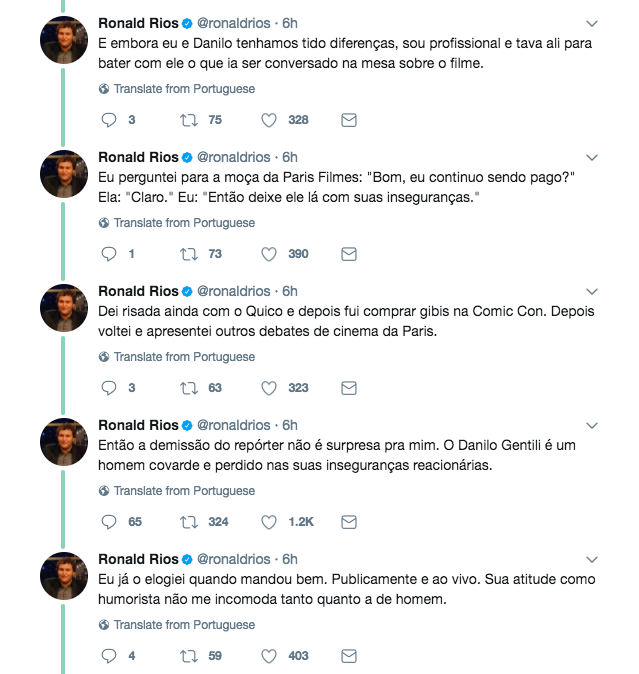Like the tweet with 403 likes
The image size is (639, 674).
point(269,656)
